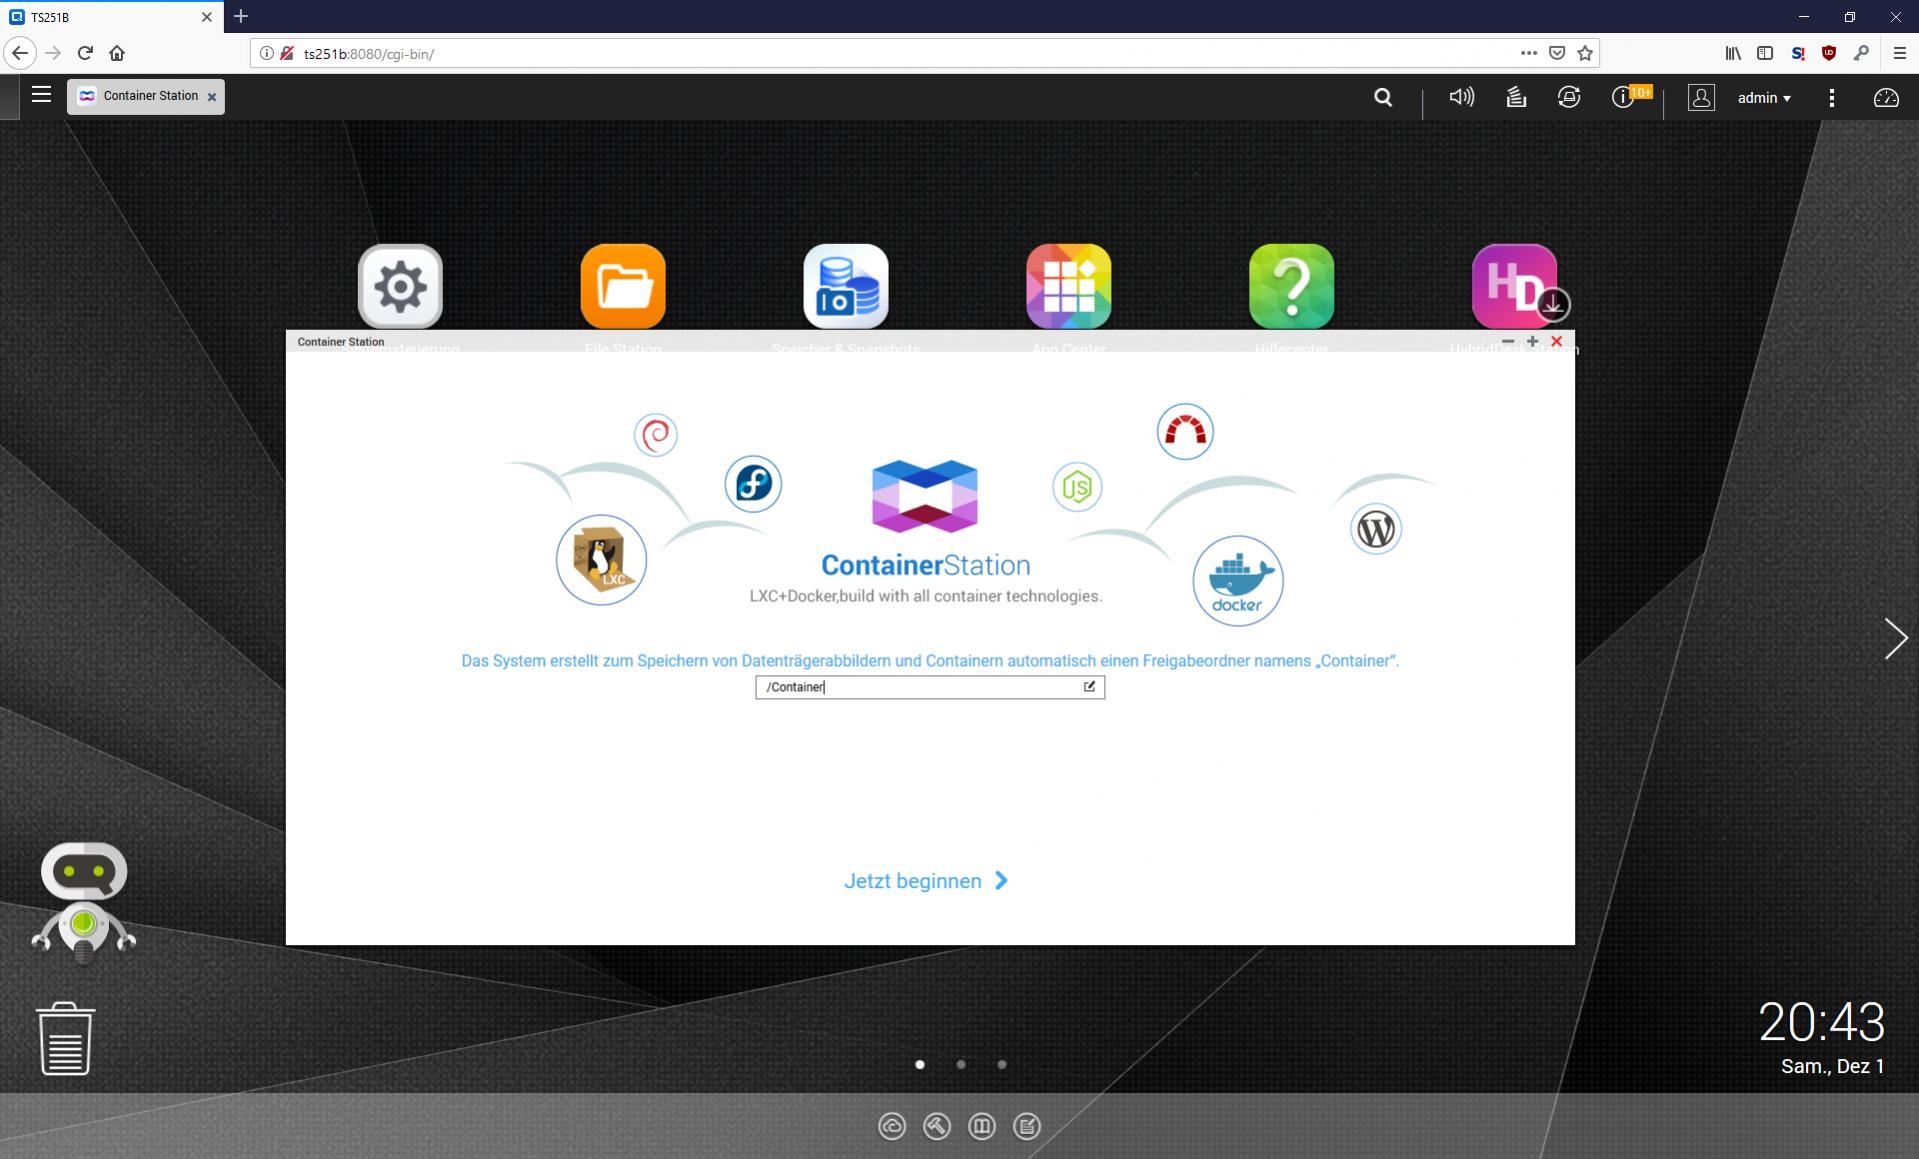The height and width of the screenshot is (1159, 1919).
Task: Open external devices sync icon
Action: click(1569, 97)
